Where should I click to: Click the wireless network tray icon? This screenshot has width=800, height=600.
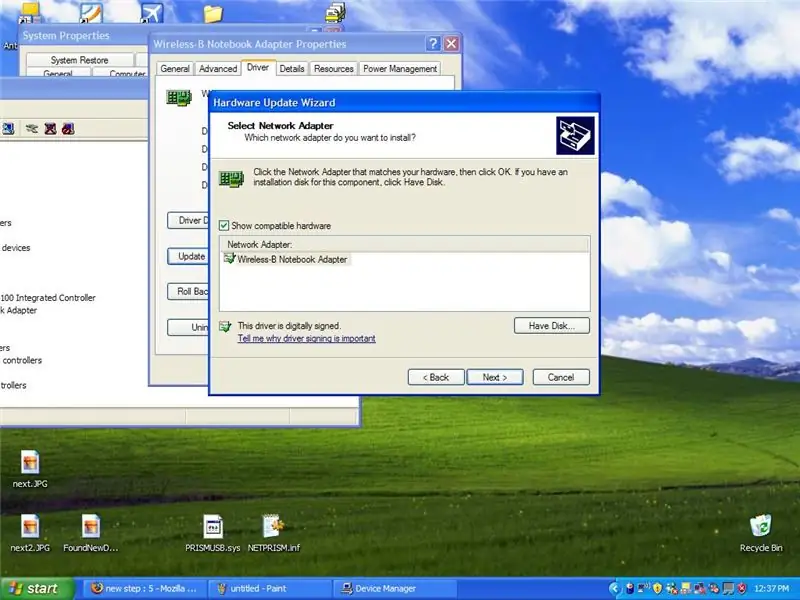644,588
